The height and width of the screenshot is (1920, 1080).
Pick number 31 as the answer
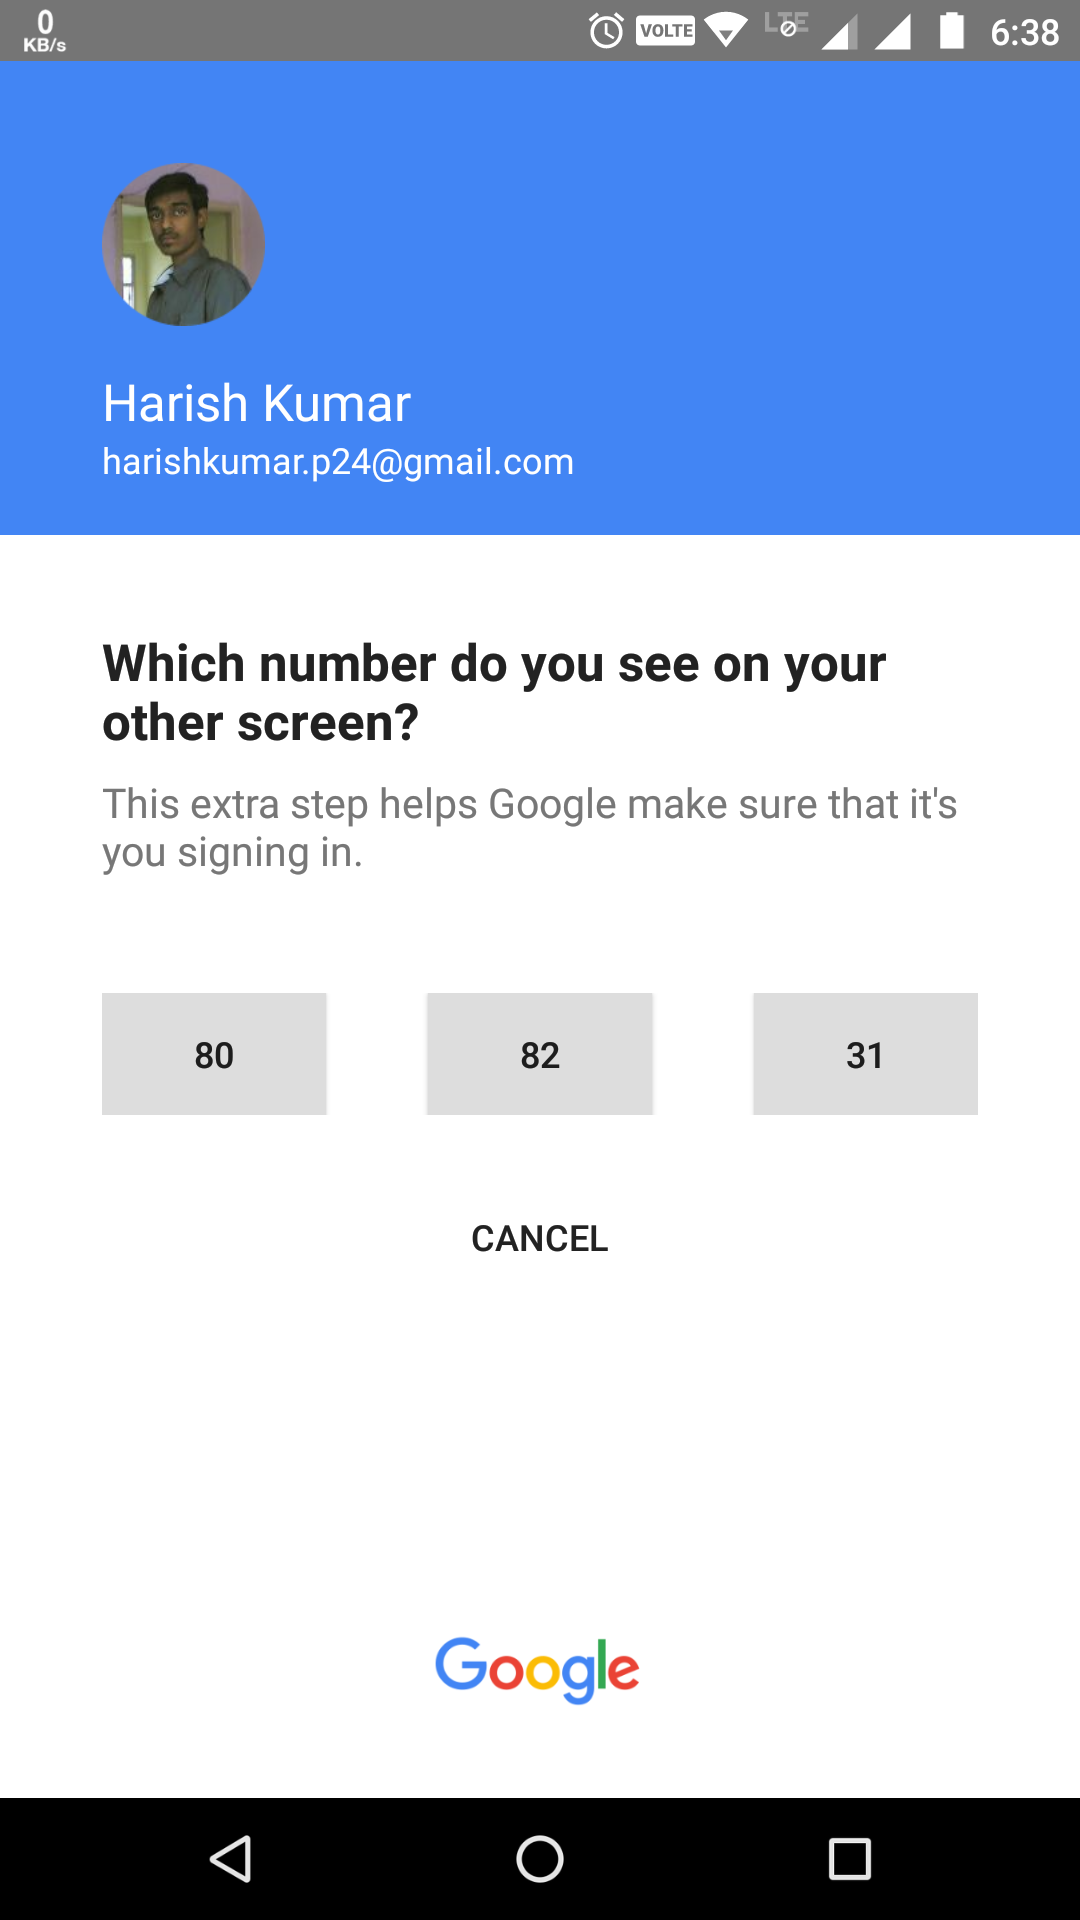(865, 1054)
